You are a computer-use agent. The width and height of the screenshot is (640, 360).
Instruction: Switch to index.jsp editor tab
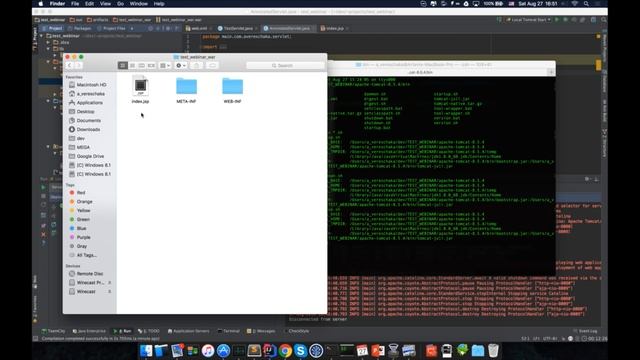click(x=334, y=28)
